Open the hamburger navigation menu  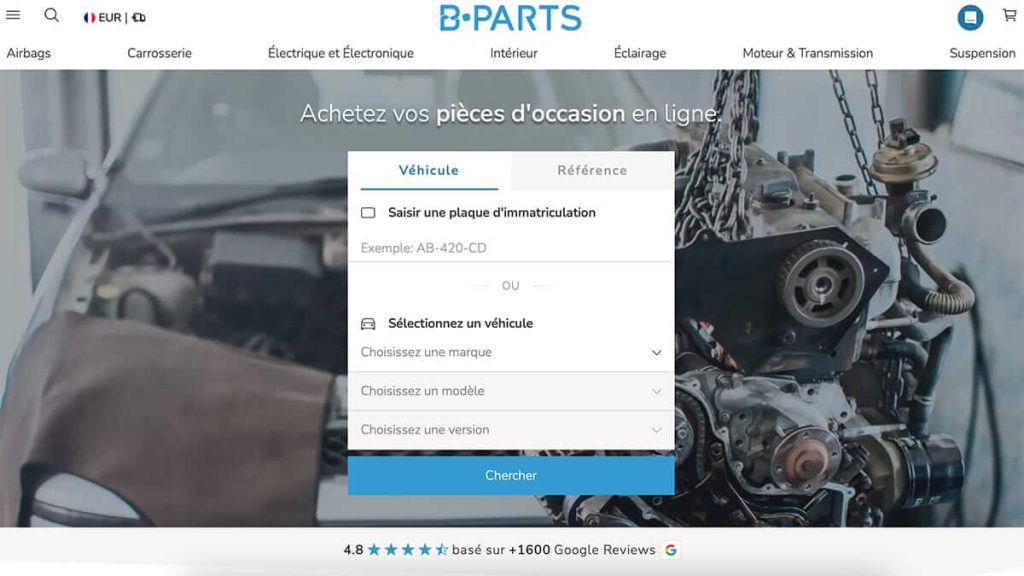[14, 15]
